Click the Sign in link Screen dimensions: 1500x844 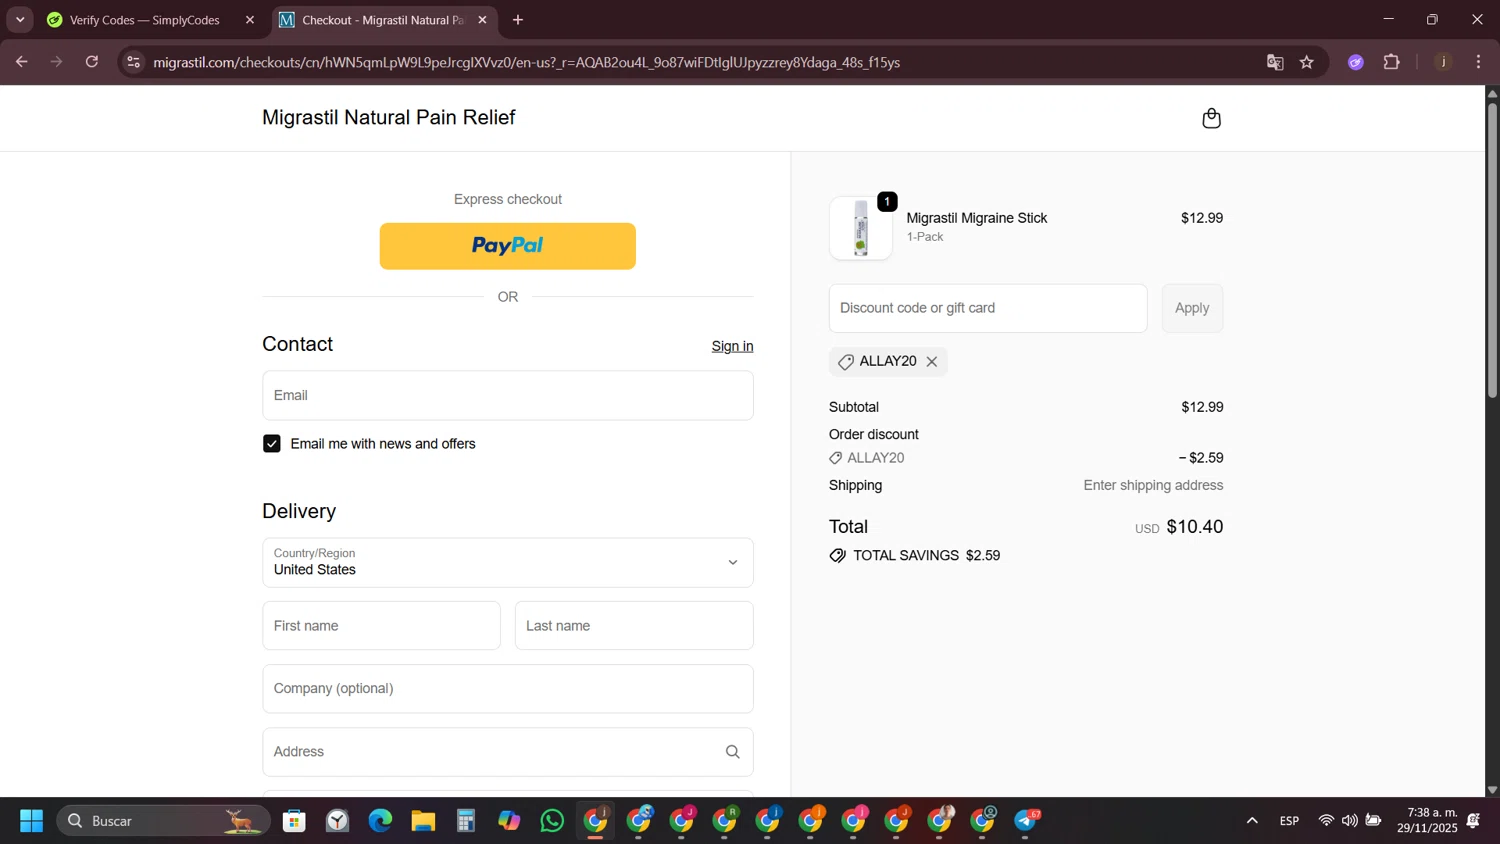click(x=732, y=346)
